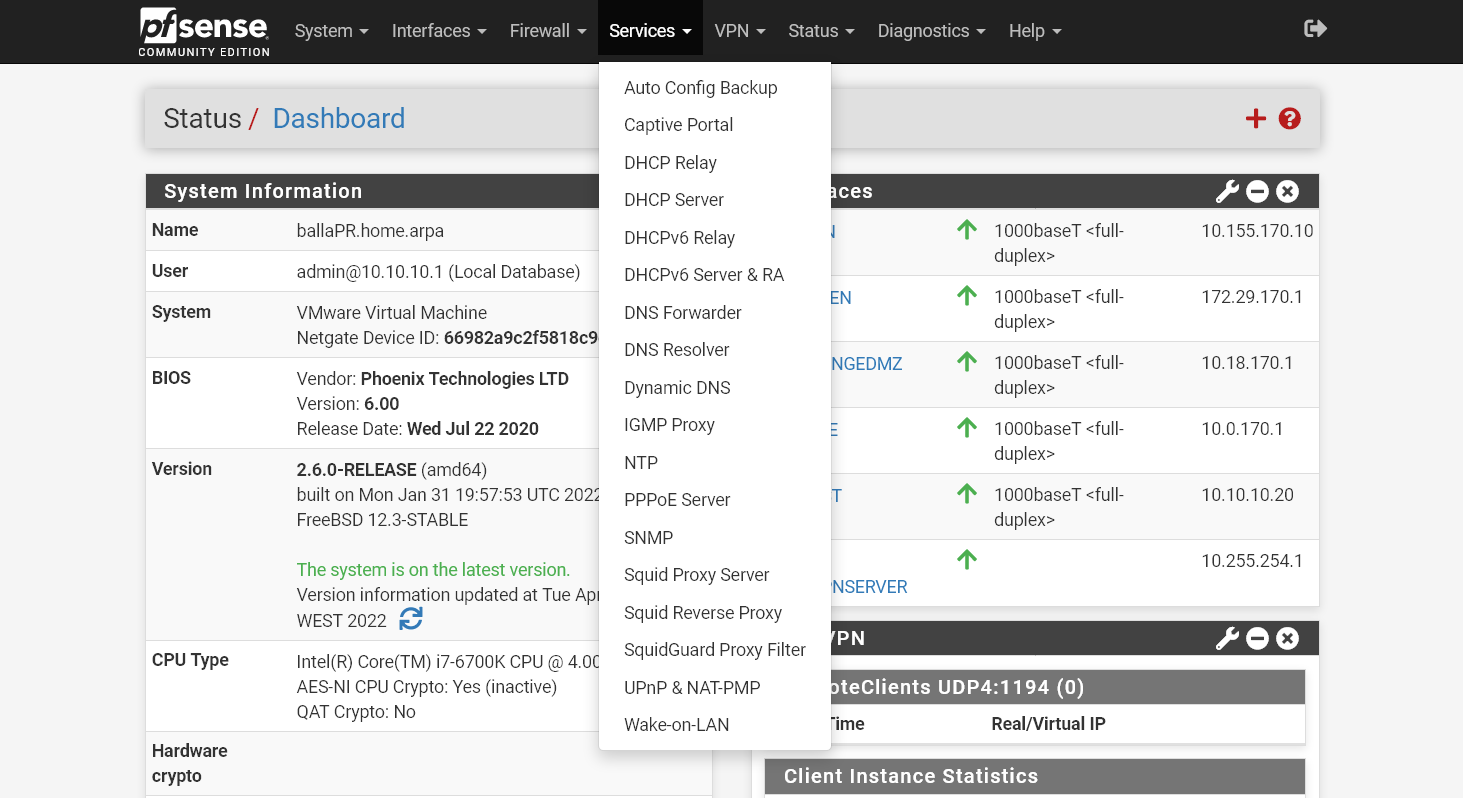
Task: Open Interfaces widget settings with the wrench icon
Action: (1227, 191)
